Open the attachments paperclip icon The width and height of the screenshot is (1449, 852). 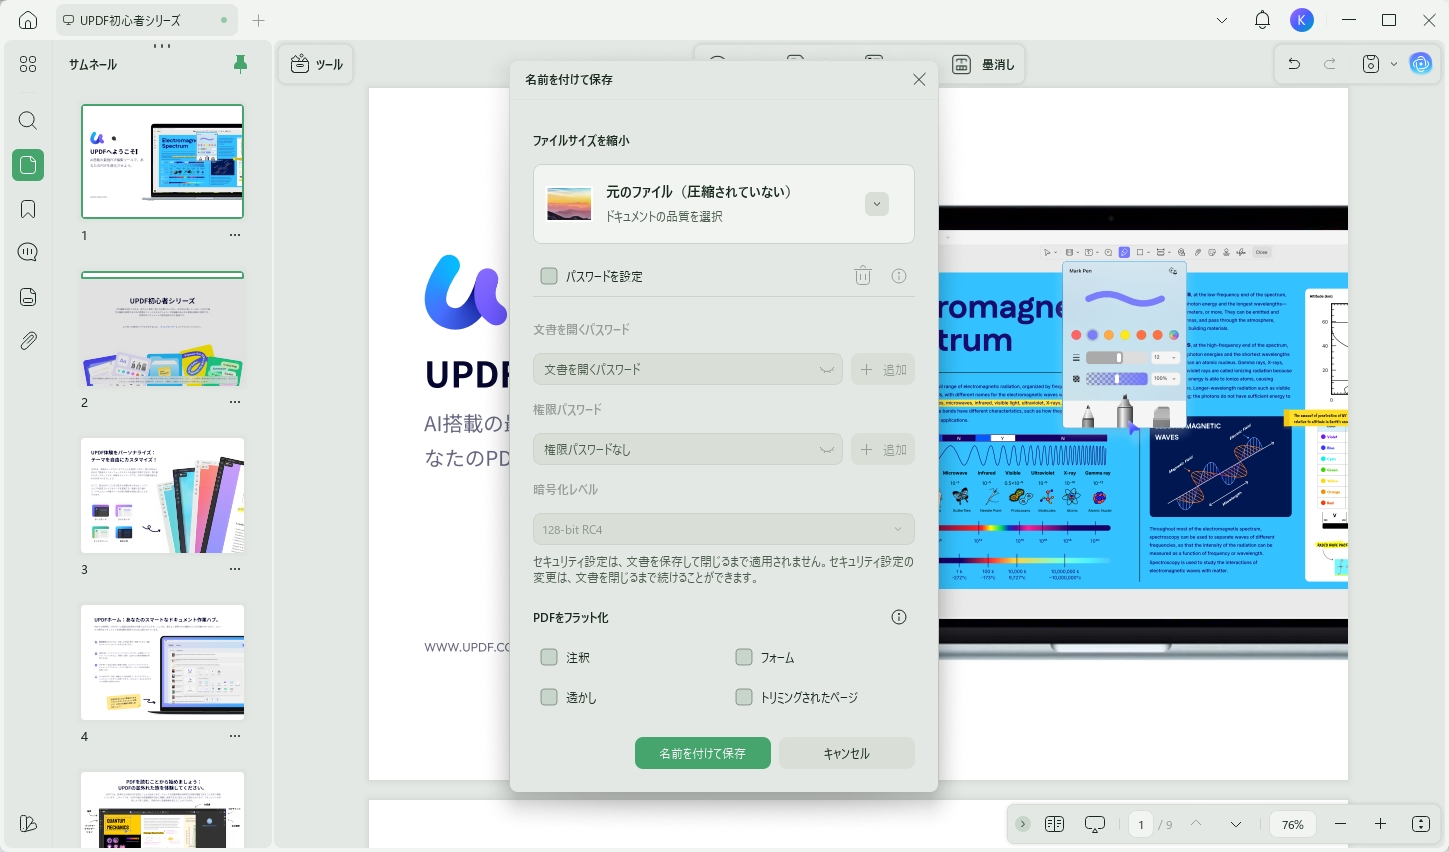[28, 341]
